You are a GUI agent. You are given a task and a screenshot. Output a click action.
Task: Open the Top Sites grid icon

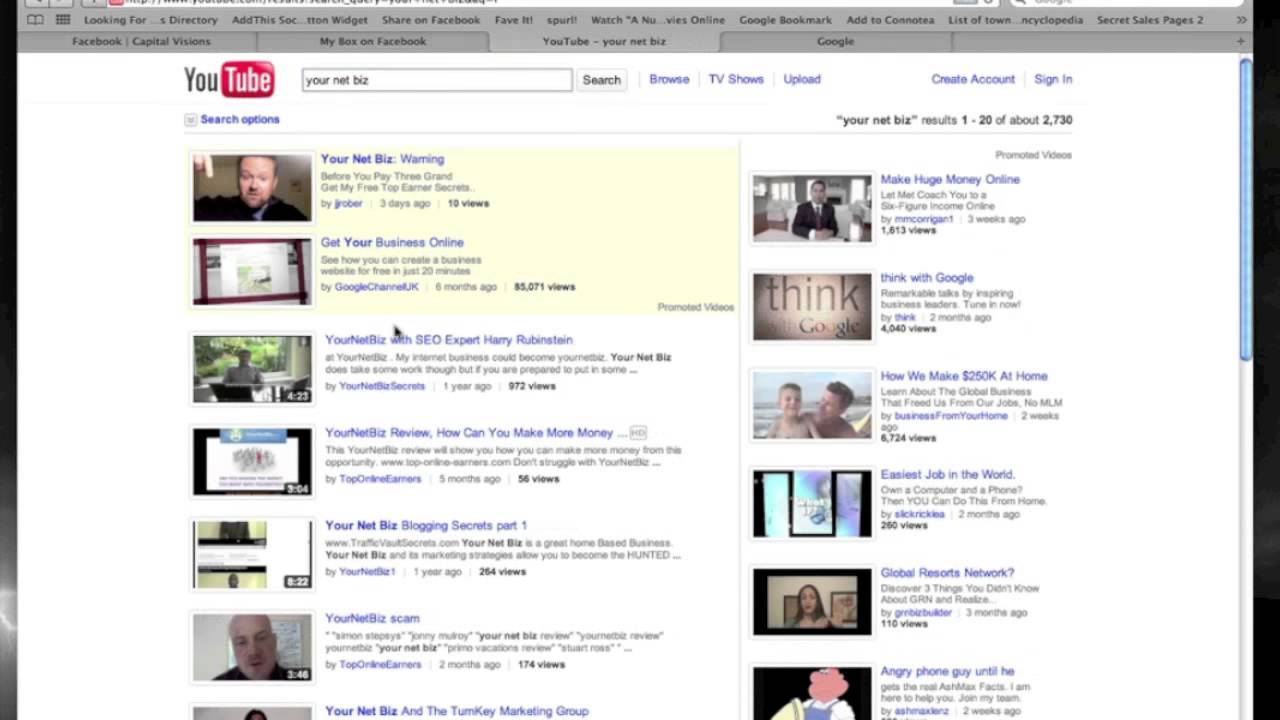tap(63, 20)
